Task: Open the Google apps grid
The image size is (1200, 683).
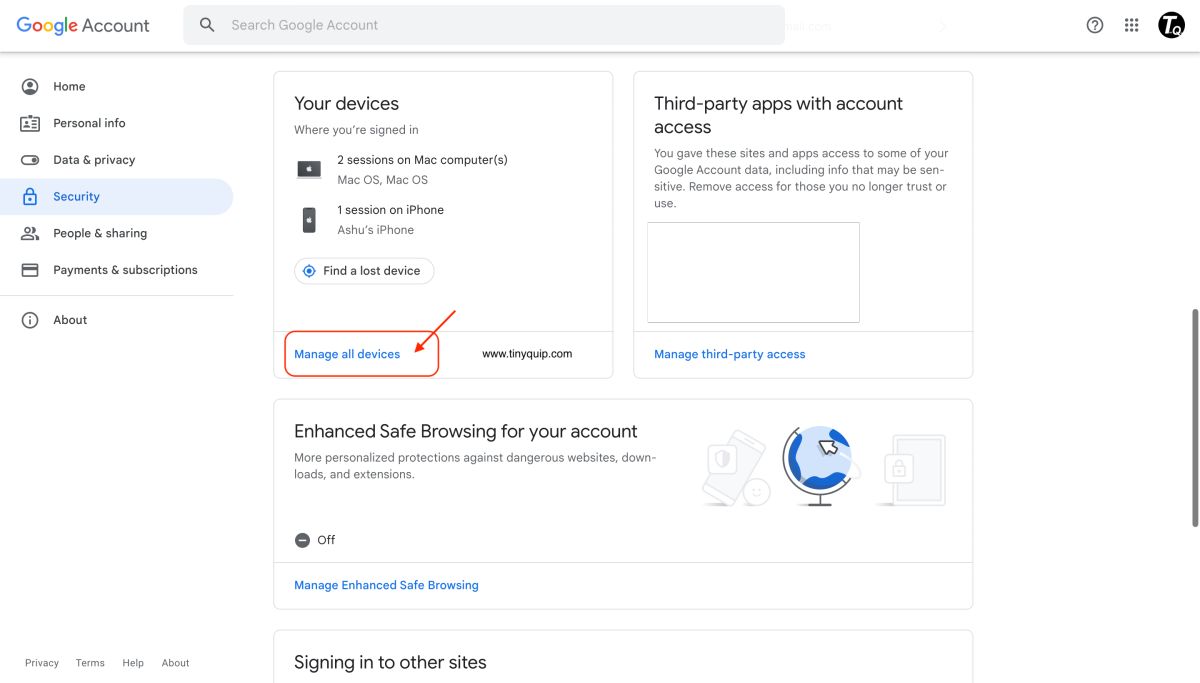Action: click(x=1131, y=25)
